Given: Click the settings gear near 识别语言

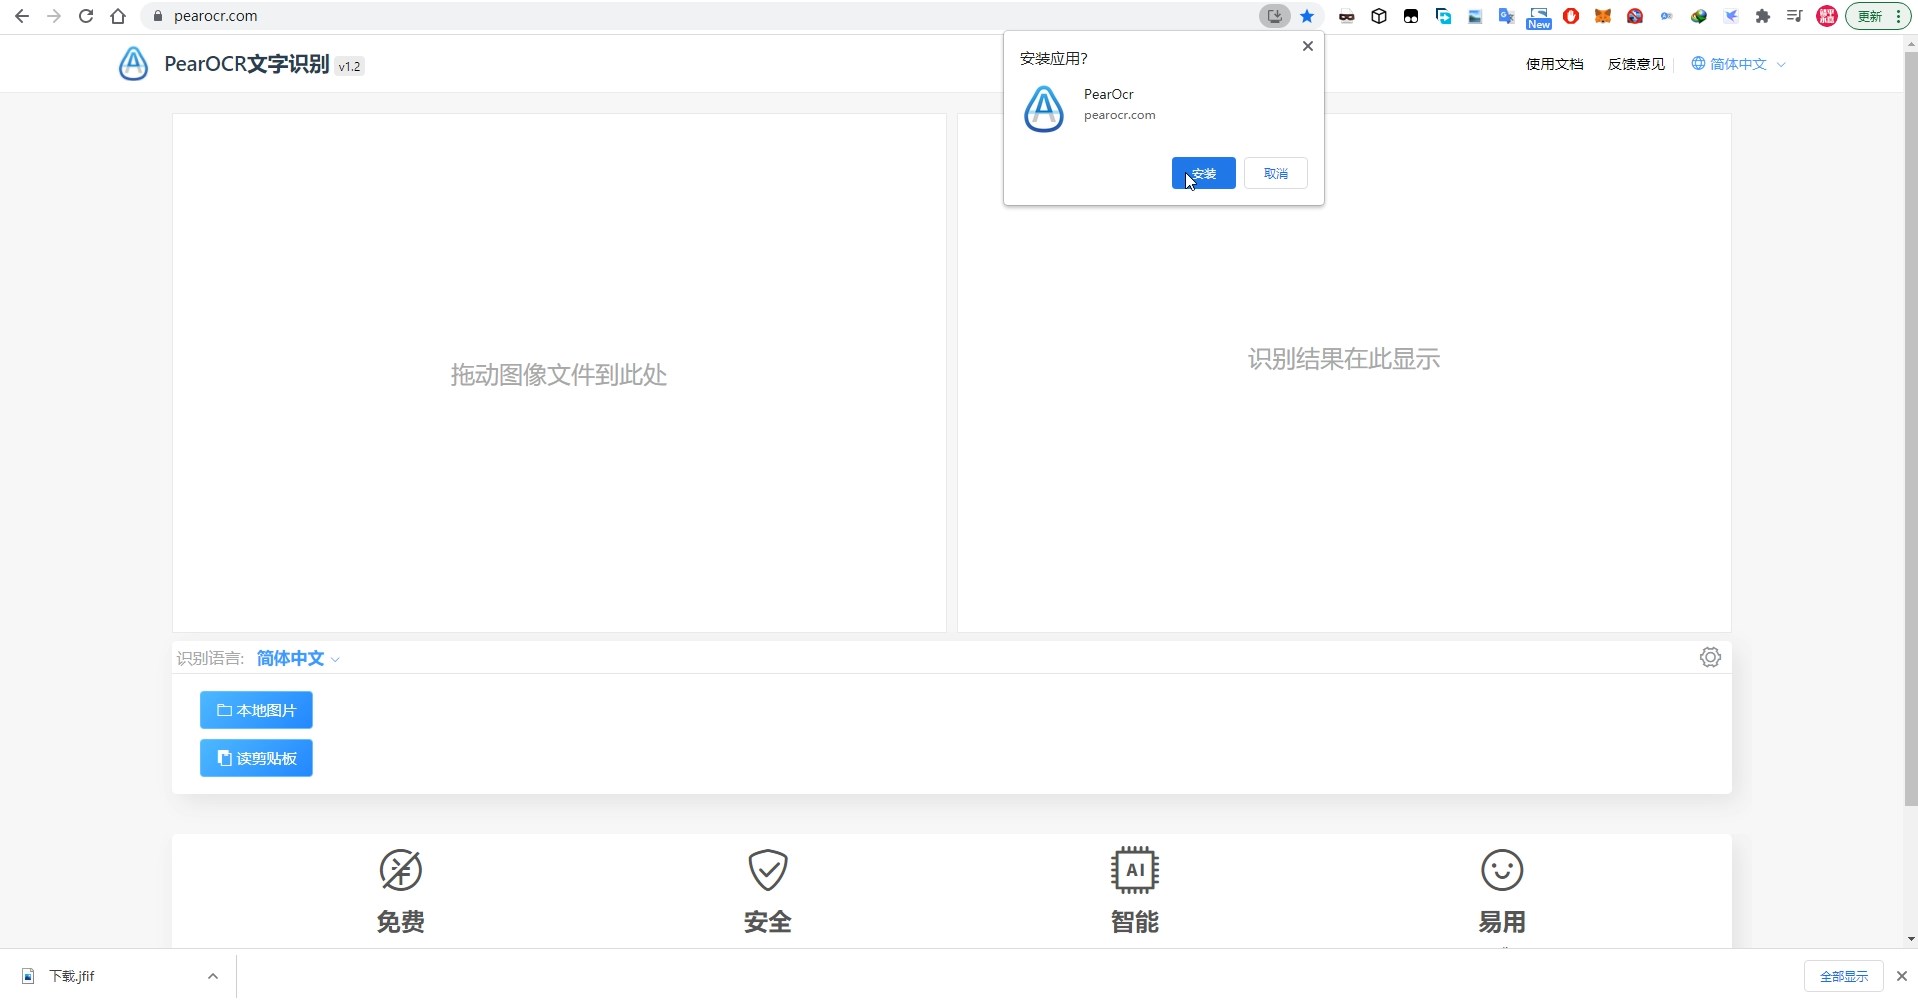Looking at the screenshot, I should coord(1709,657).
